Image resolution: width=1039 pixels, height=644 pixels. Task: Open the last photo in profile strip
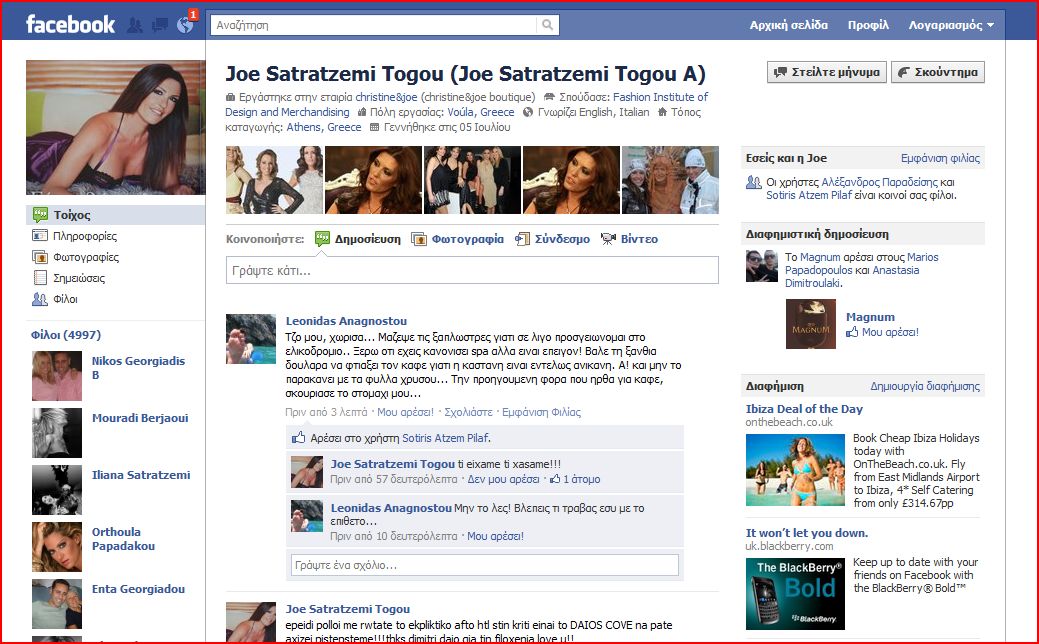pyautogui.click(x=670, y=180)
